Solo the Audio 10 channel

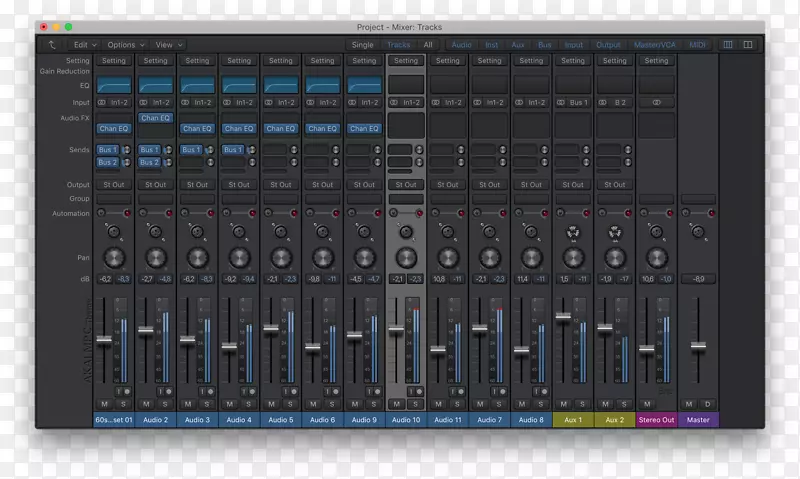coord(414,404)
